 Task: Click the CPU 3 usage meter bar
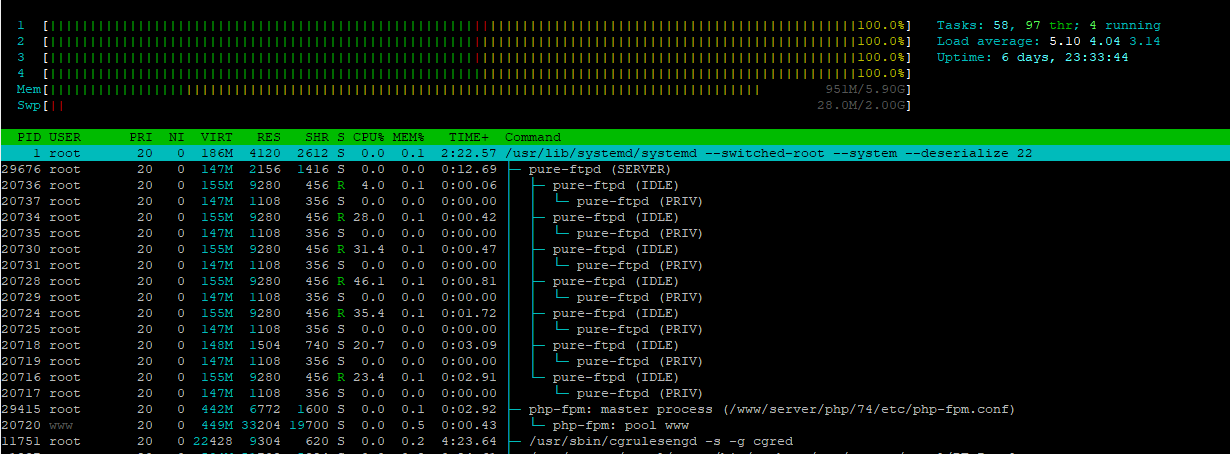pyautogui.click(x=478, y=57)
